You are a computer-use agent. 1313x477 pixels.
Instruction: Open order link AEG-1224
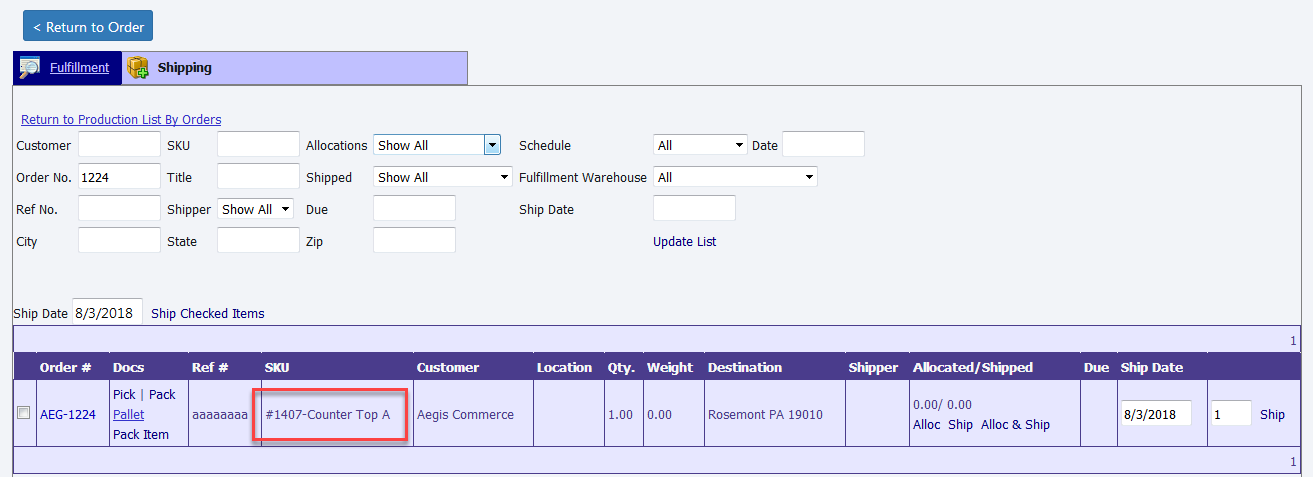(x=68, y=414)
